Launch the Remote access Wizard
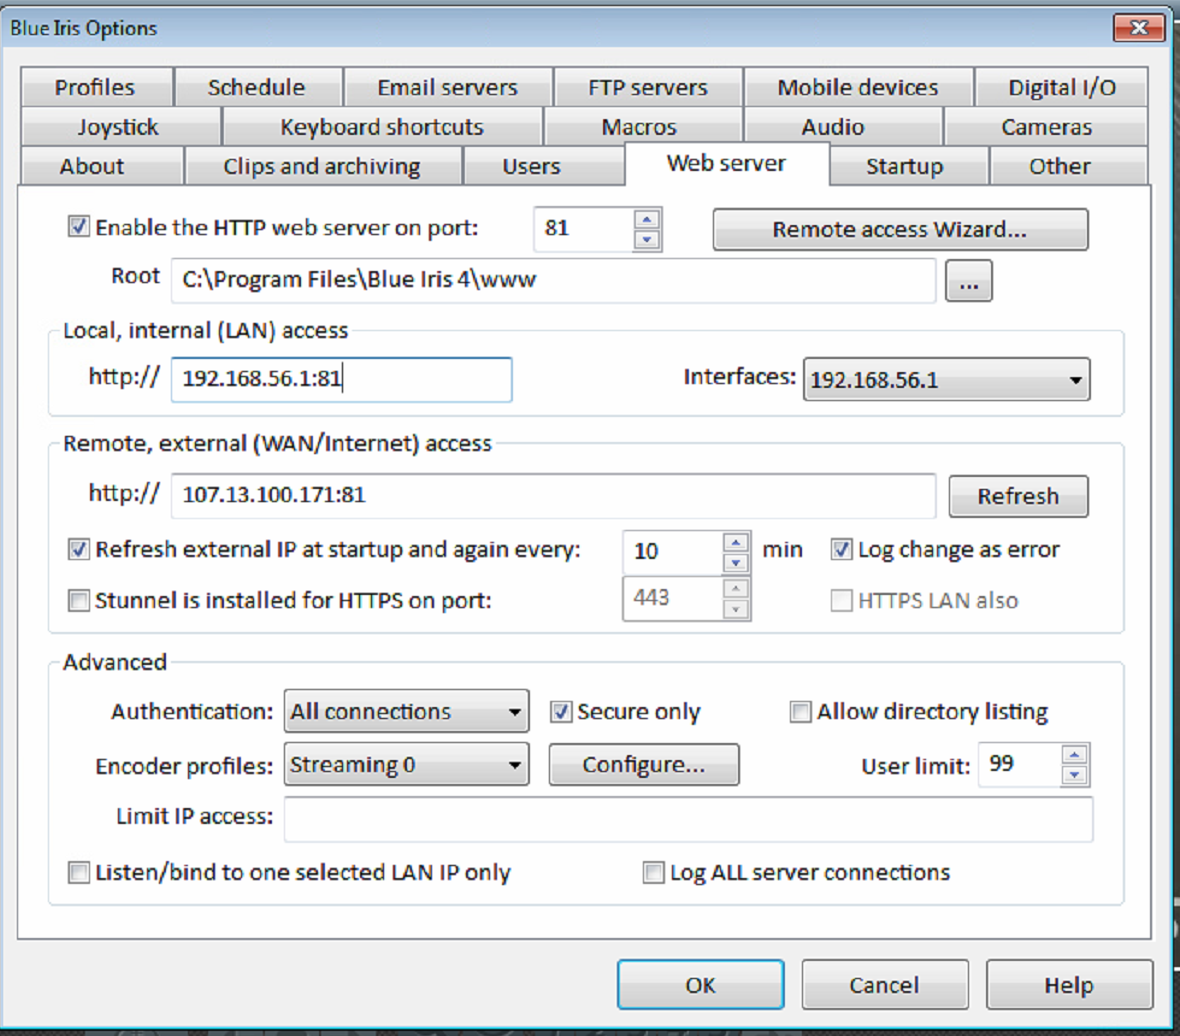Viewport: 1180px width, 1036px height. pyautogui.click(x=899, y=230)
